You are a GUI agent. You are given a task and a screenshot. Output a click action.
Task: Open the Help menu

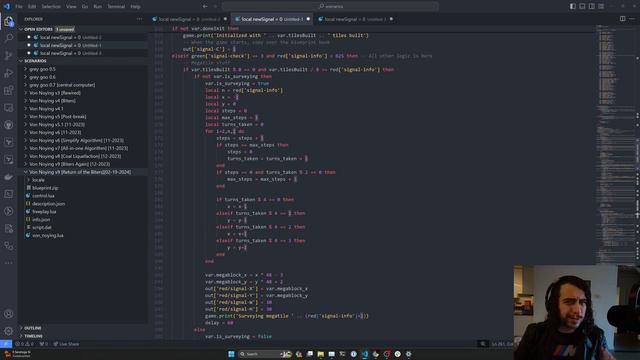[x=136, y=7]
